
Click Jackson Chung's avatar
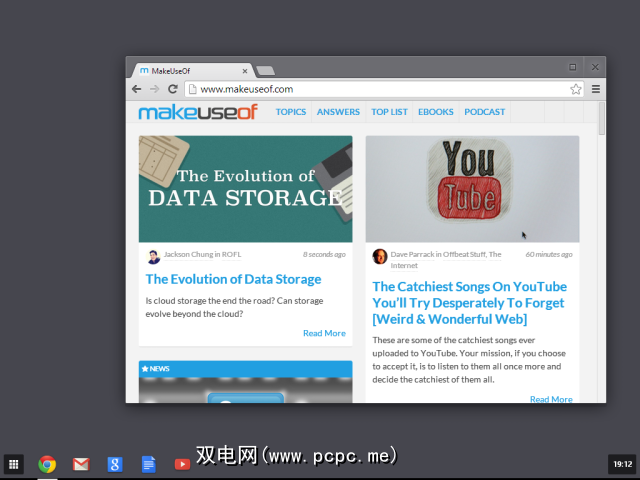153,257
